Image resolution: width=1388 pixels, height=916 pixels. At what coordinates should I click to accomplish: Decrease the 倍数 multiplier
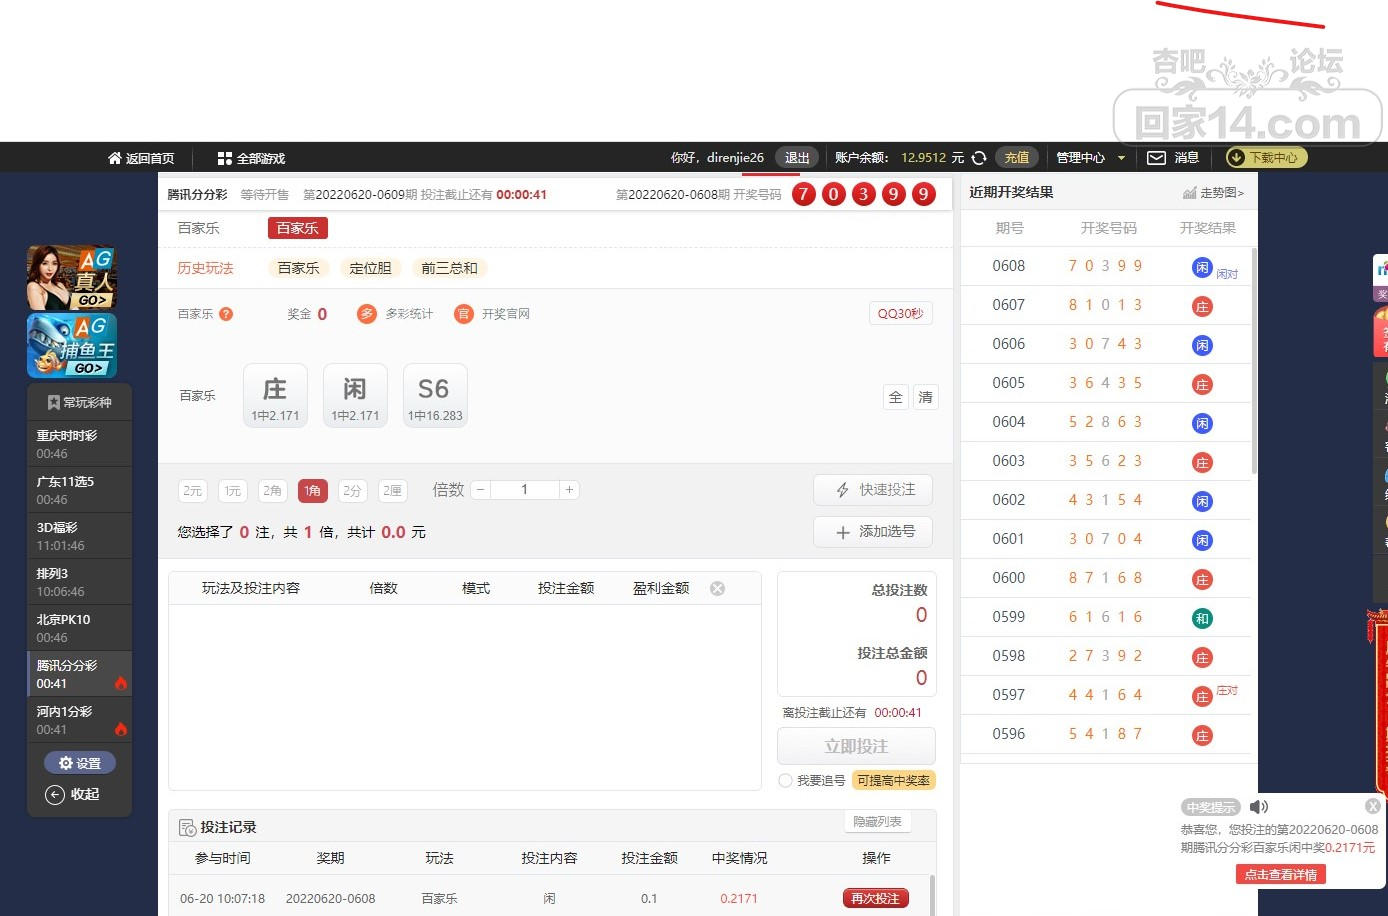click(x=481, y=490)
